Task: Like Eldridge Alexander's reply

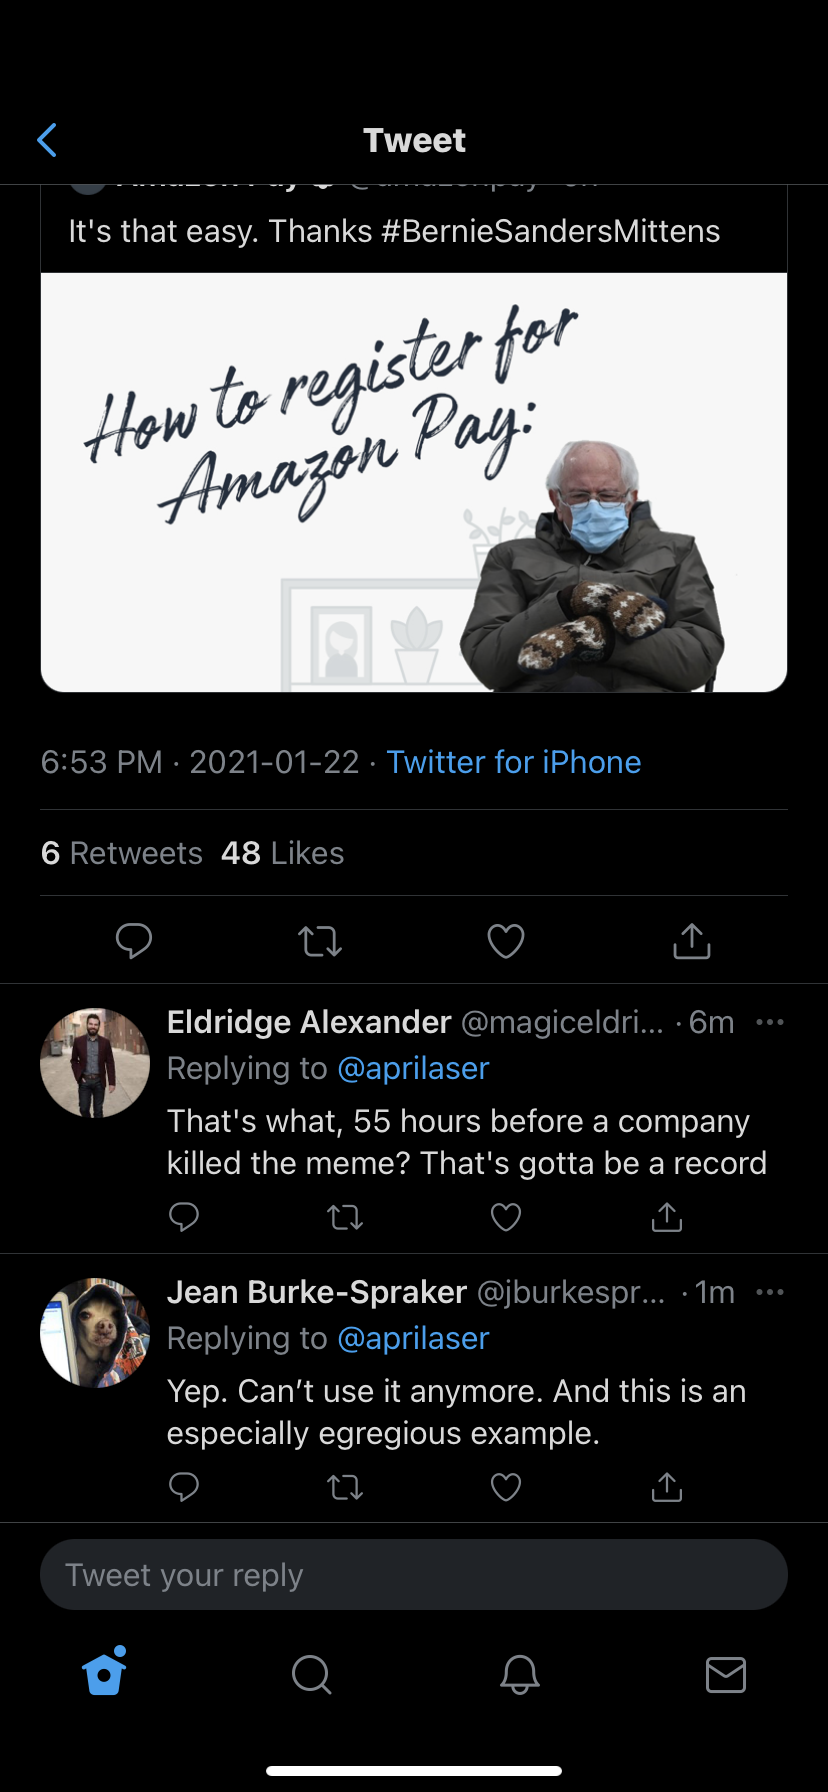Action: (x=506, y=1217)
